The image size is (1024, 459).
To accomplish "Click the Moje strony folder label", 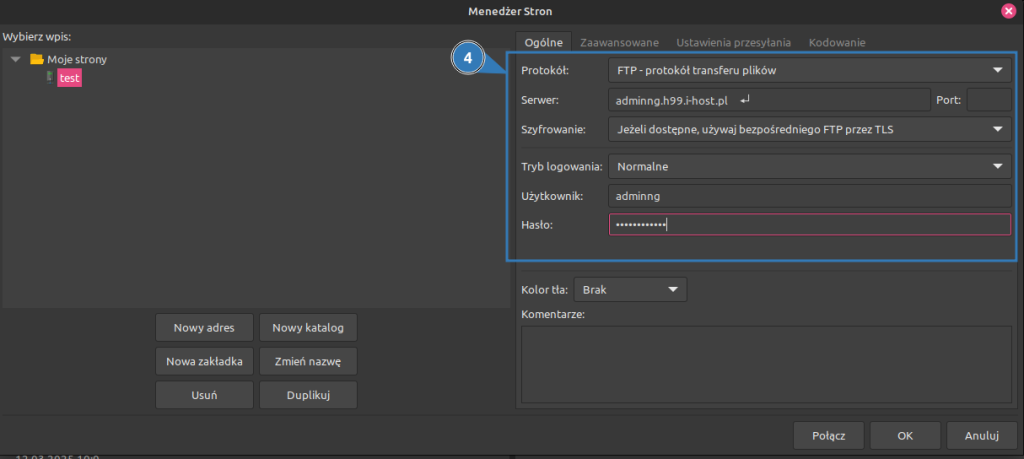I will point(77,59).
